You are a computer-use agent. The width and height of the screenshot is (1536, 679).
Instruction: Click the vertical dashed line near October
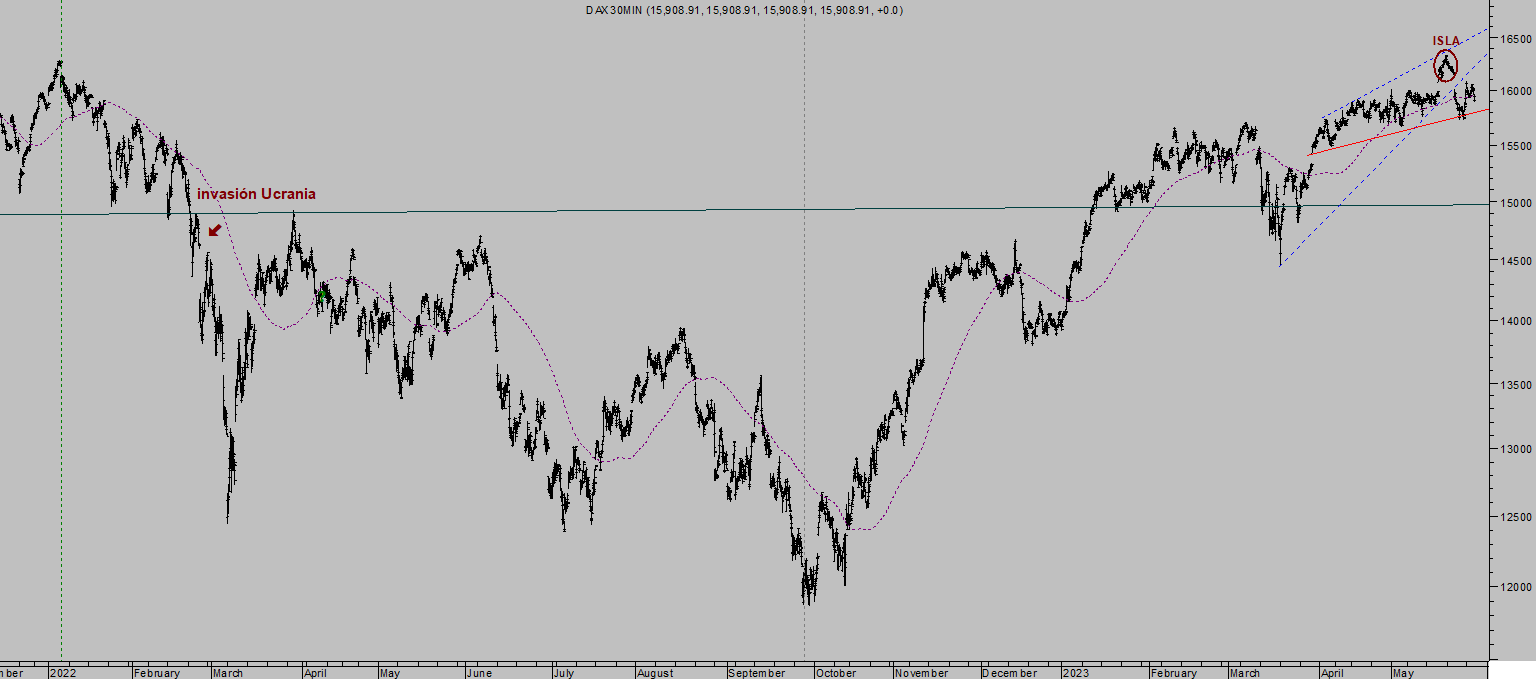pos(804,330)
